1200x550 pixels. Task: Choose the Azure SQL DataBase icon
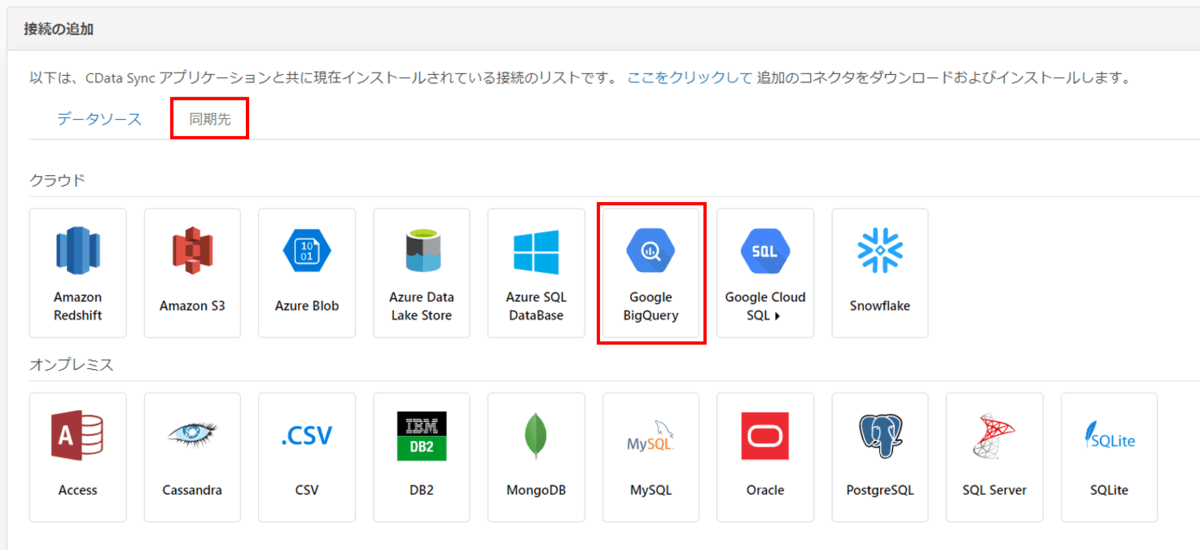point(535,251)
